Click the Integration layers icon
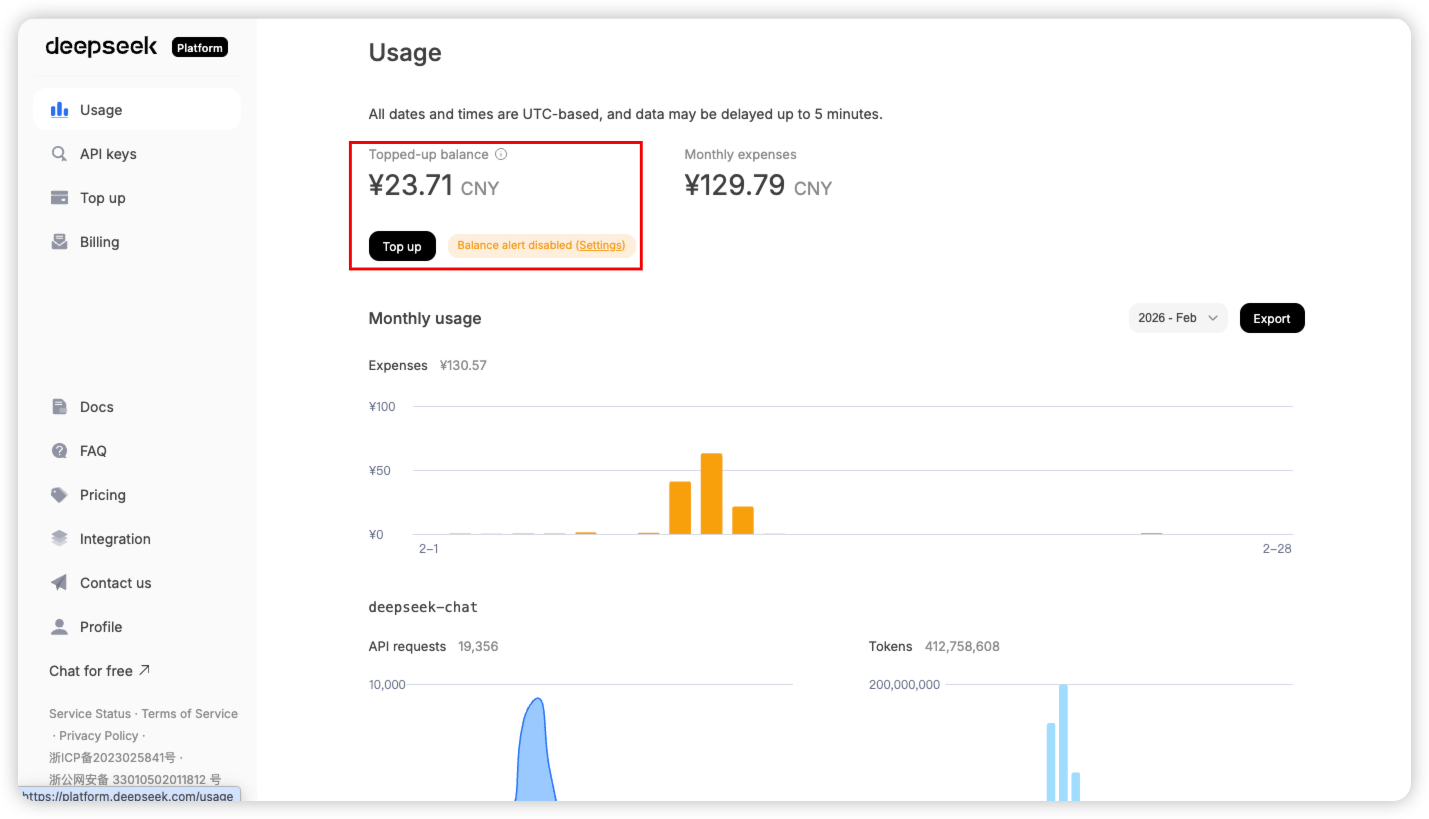Viewport: 1429px width, 819px height. point(60,539)
